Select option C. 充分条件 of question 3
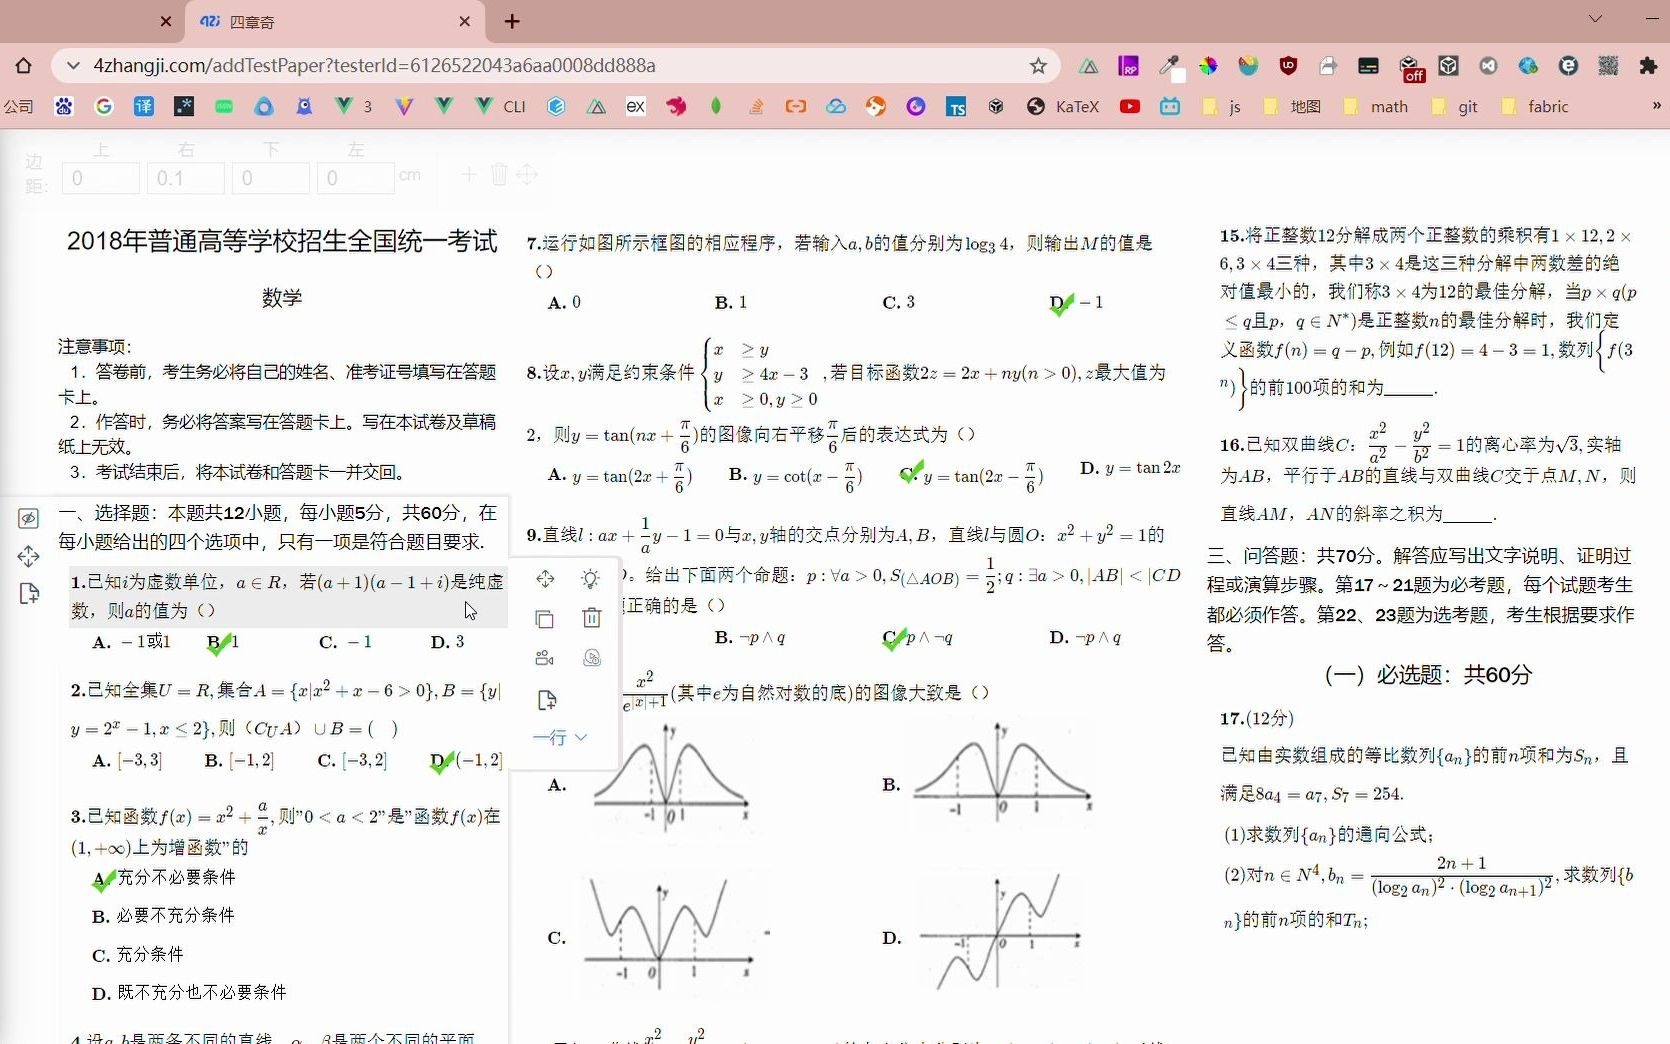This screenshot has width=1670, height=1044. 138,955
